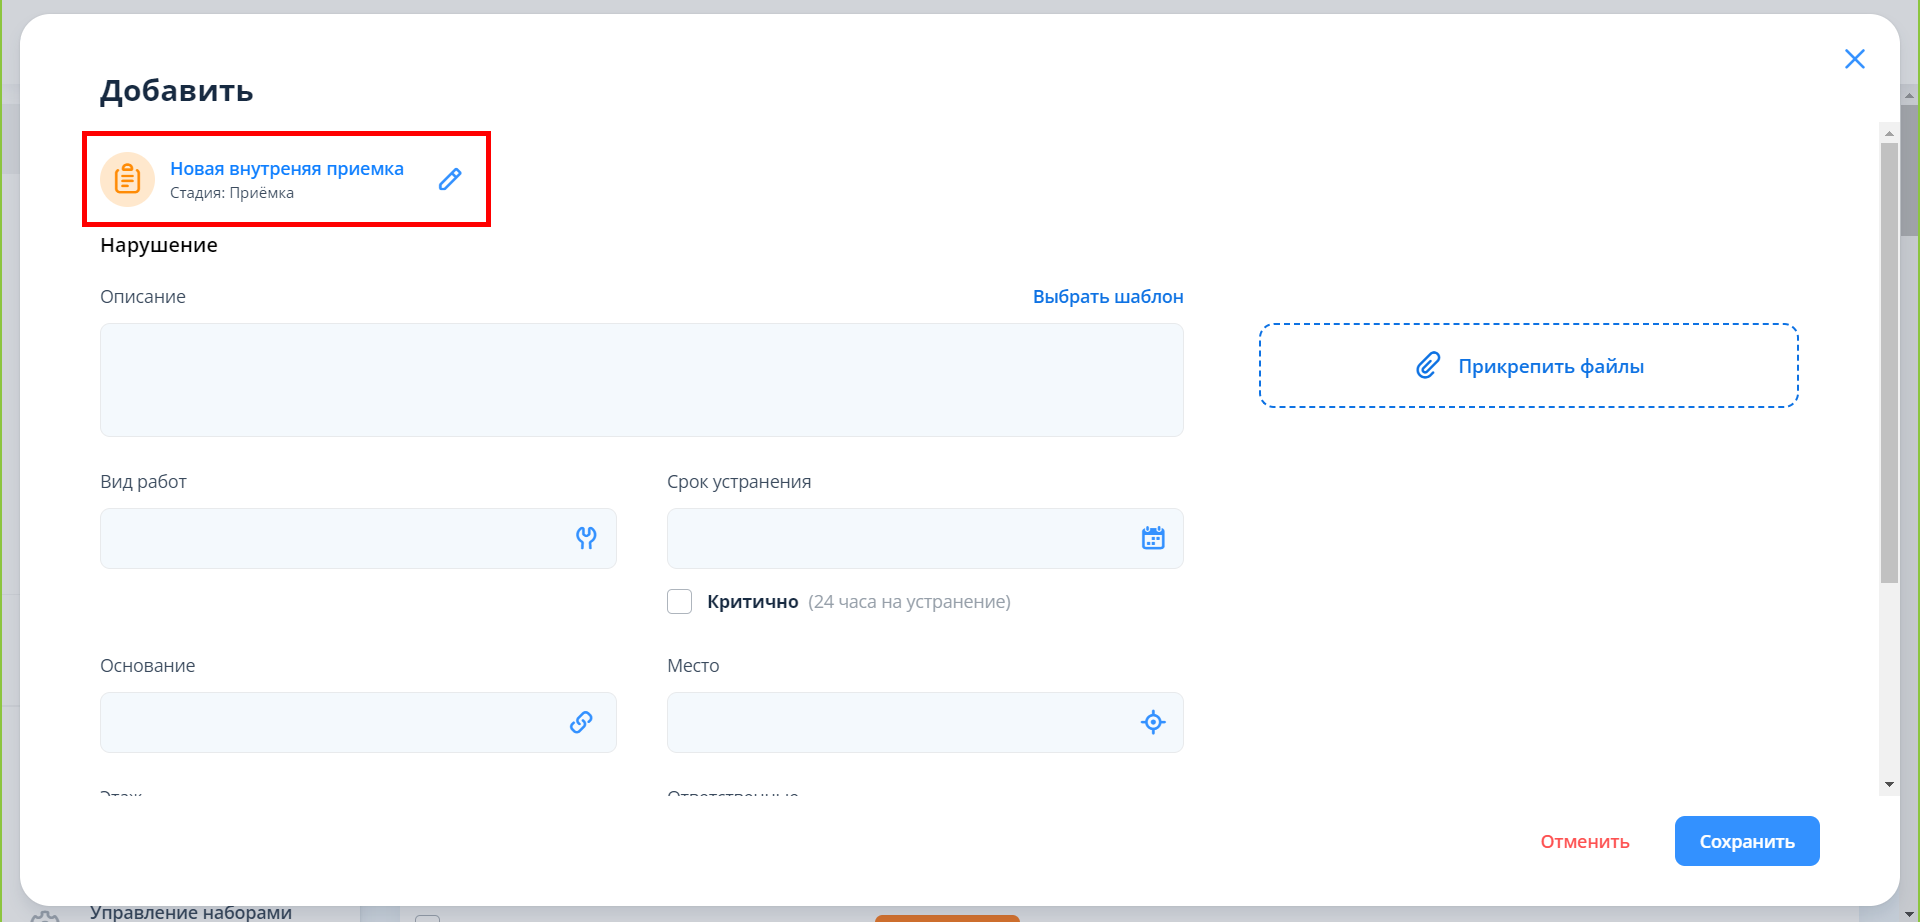Screen dimensions: 1920x922
Task: Click the orange clipboard inspection icon
Action: pos(127,179)
